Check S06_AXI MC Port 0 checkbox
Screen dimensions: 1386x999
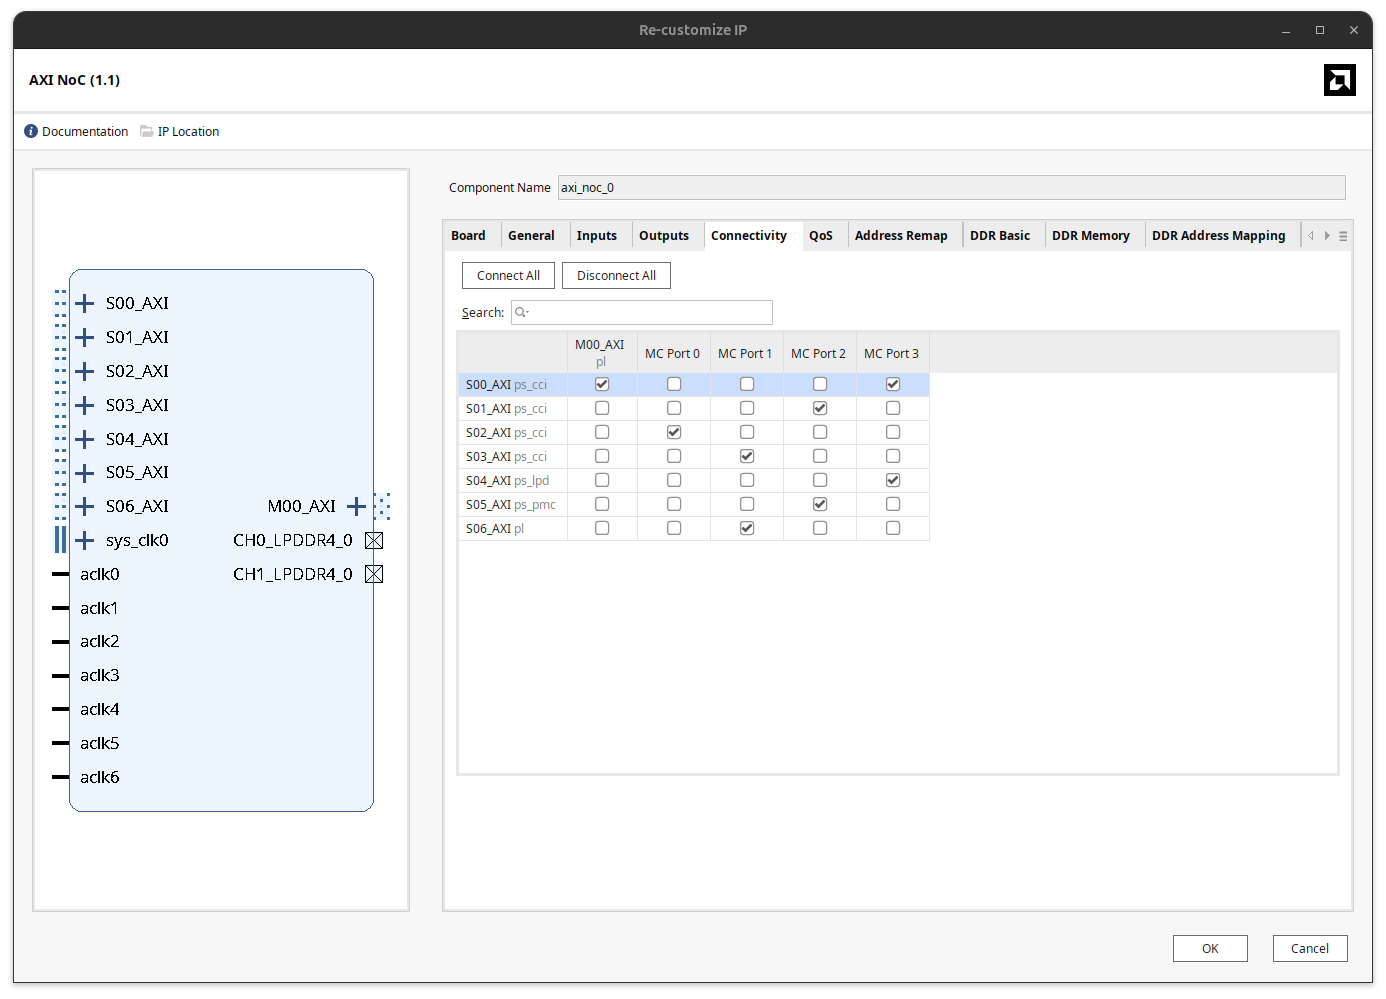[x=674, y=528]
